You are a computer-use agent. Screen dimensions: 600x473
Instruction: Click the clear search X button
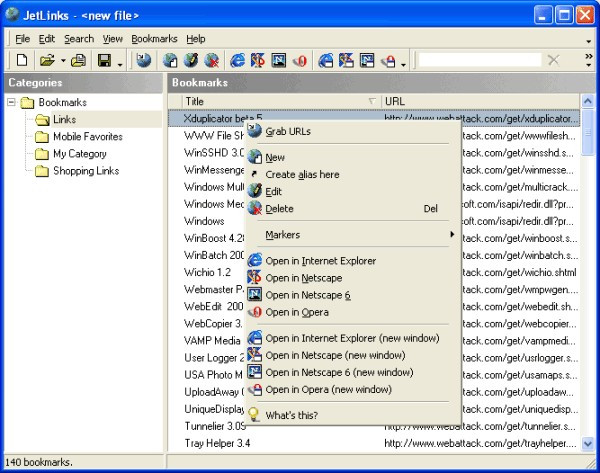[553, 60]
